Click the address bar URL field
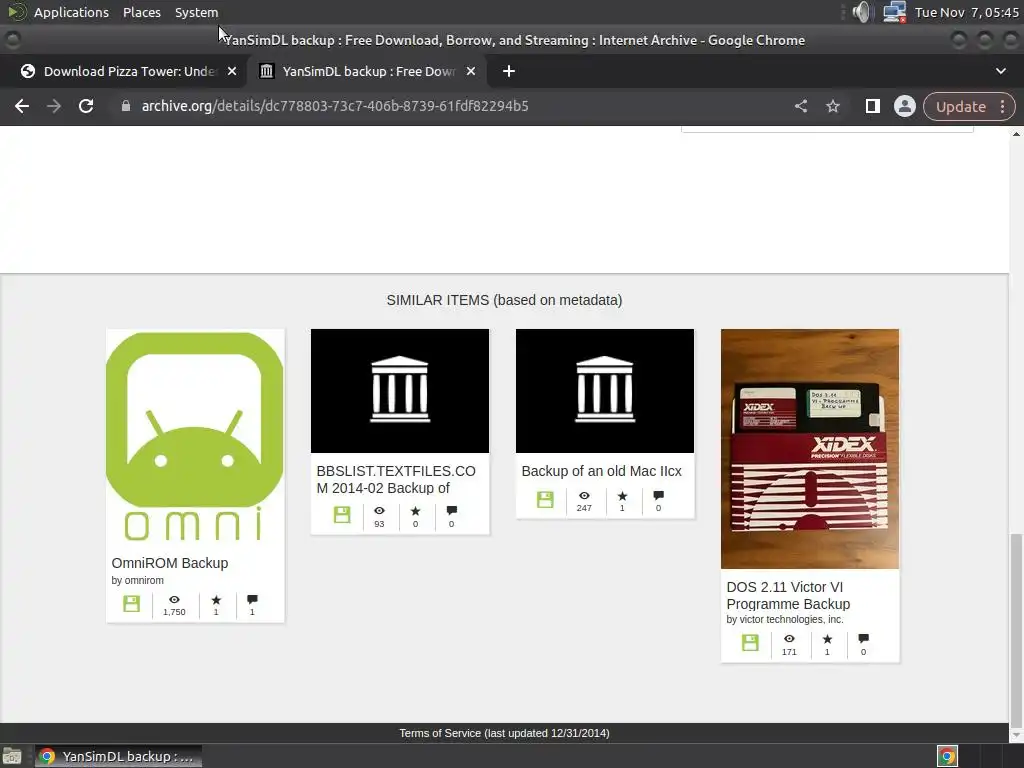The height and width of the screenshot is (768, 1024). (335, 106)
